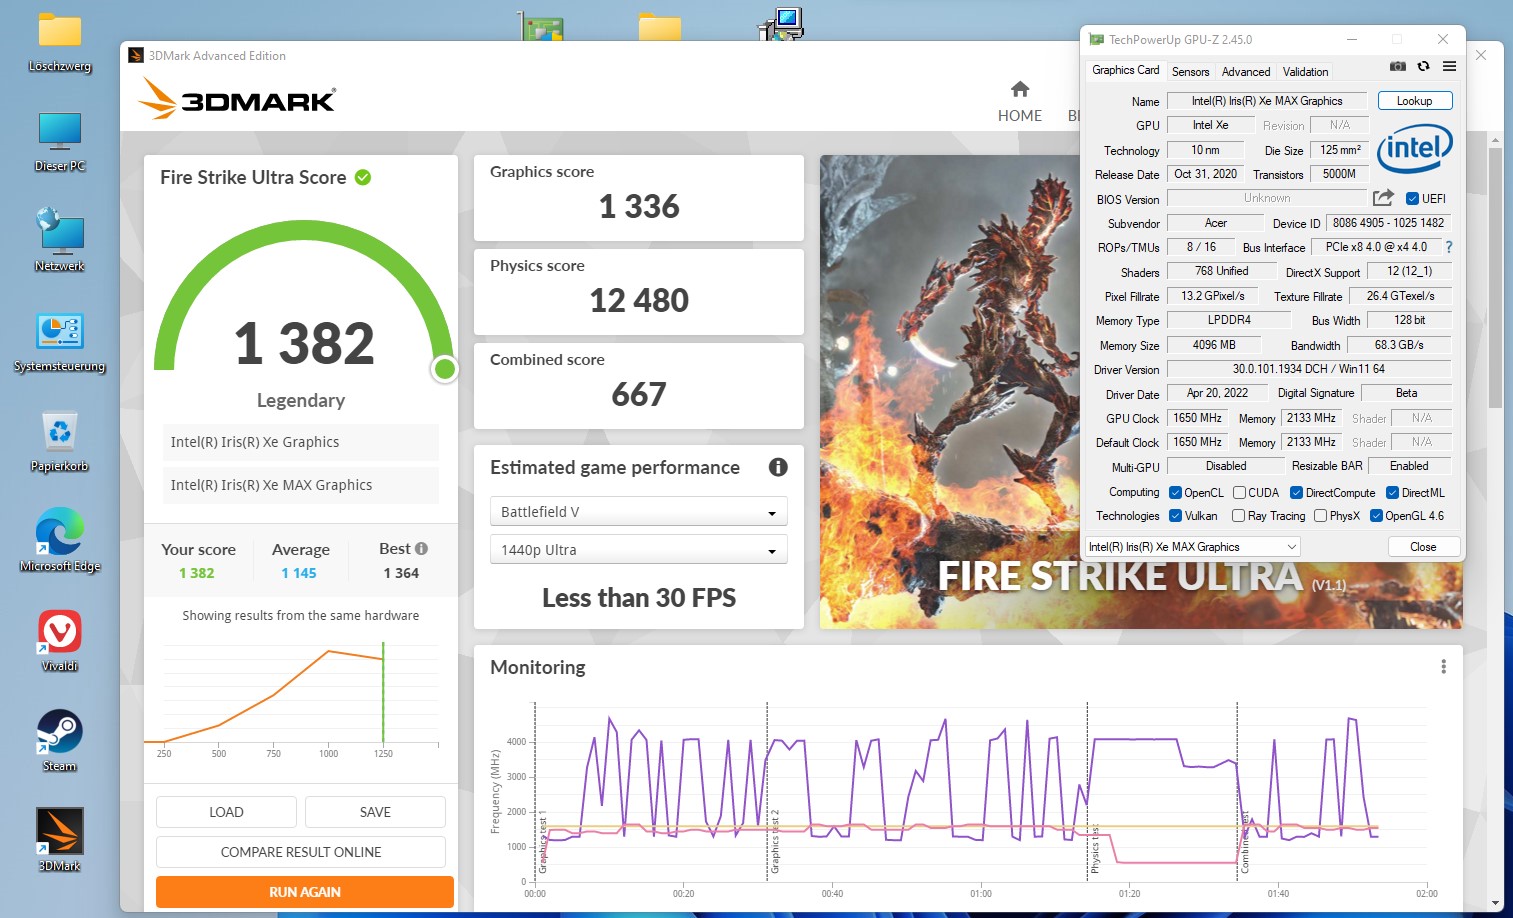This screenshot has height=918, width=1513.
Task: Click the Intel(R) Iris(R) Xe MAX Graphics row in 3DMark
Action: [x=301, y=485]
